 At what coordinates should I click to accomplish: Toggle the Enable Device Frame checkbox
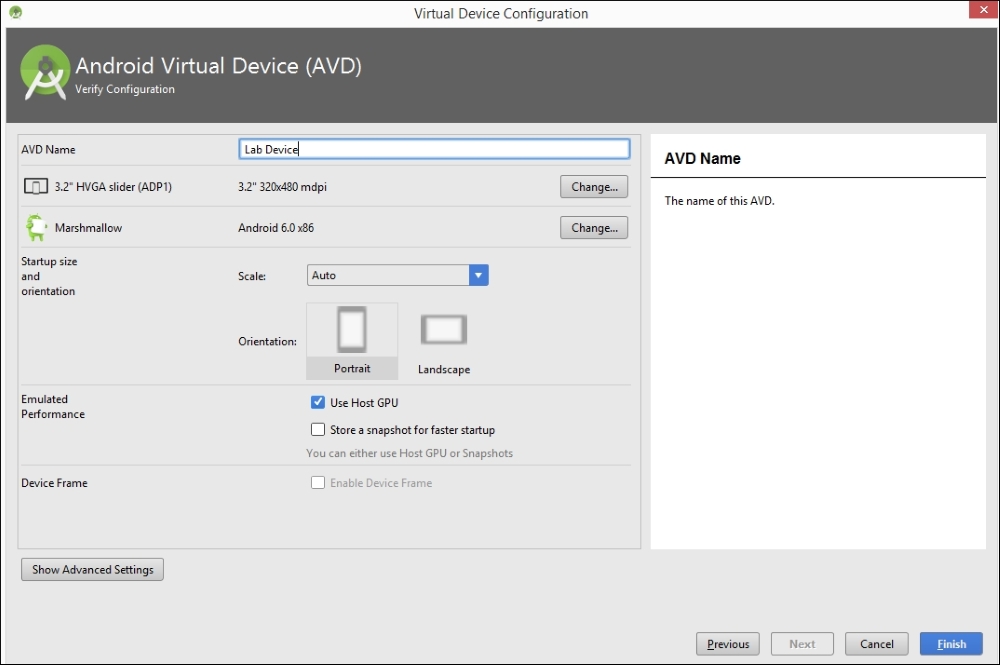[318, 483]
